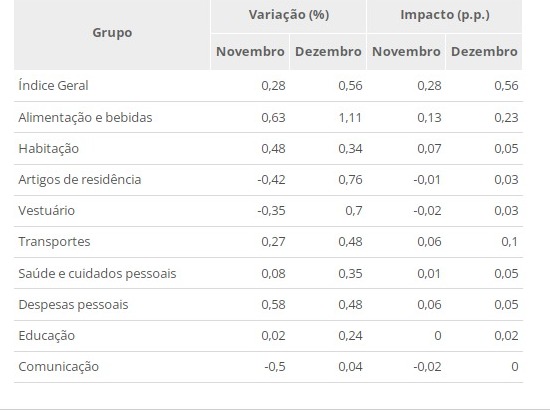Click the Transportes row label
Image resolution: width=550 pixels, height=417 pixels.
pyautogui.click(x=54, y=242)
